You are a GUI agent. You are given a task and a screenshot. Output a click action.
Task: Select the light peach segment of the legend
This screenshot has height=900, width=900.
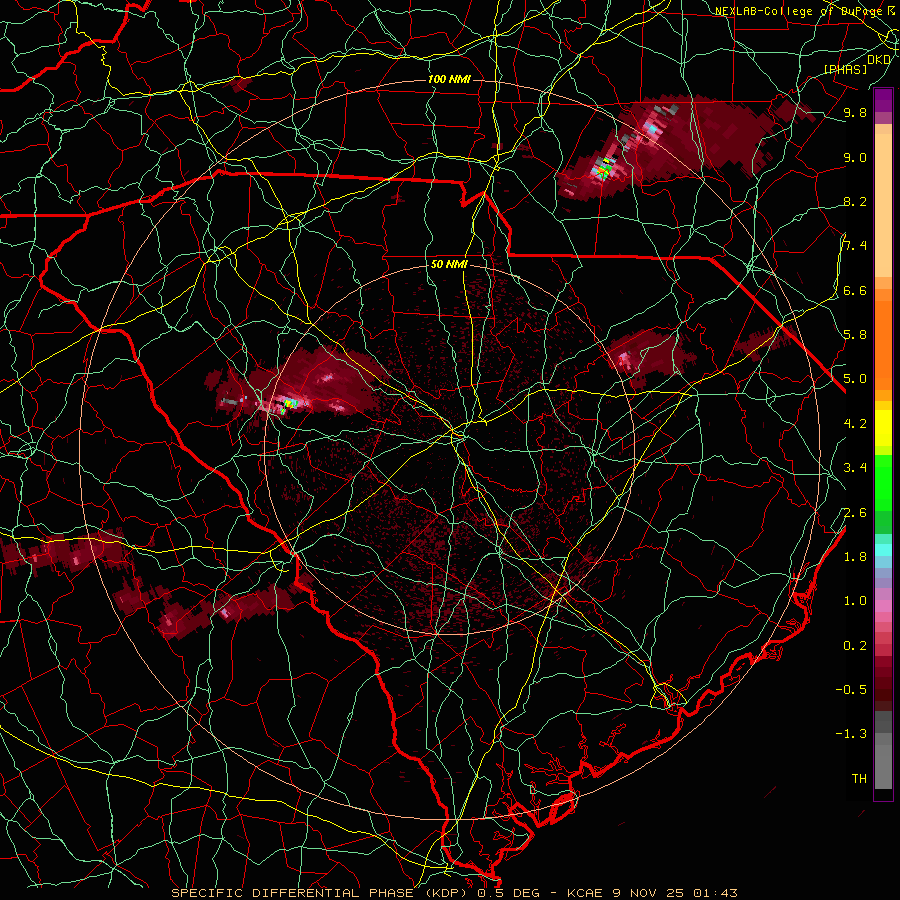883,205
